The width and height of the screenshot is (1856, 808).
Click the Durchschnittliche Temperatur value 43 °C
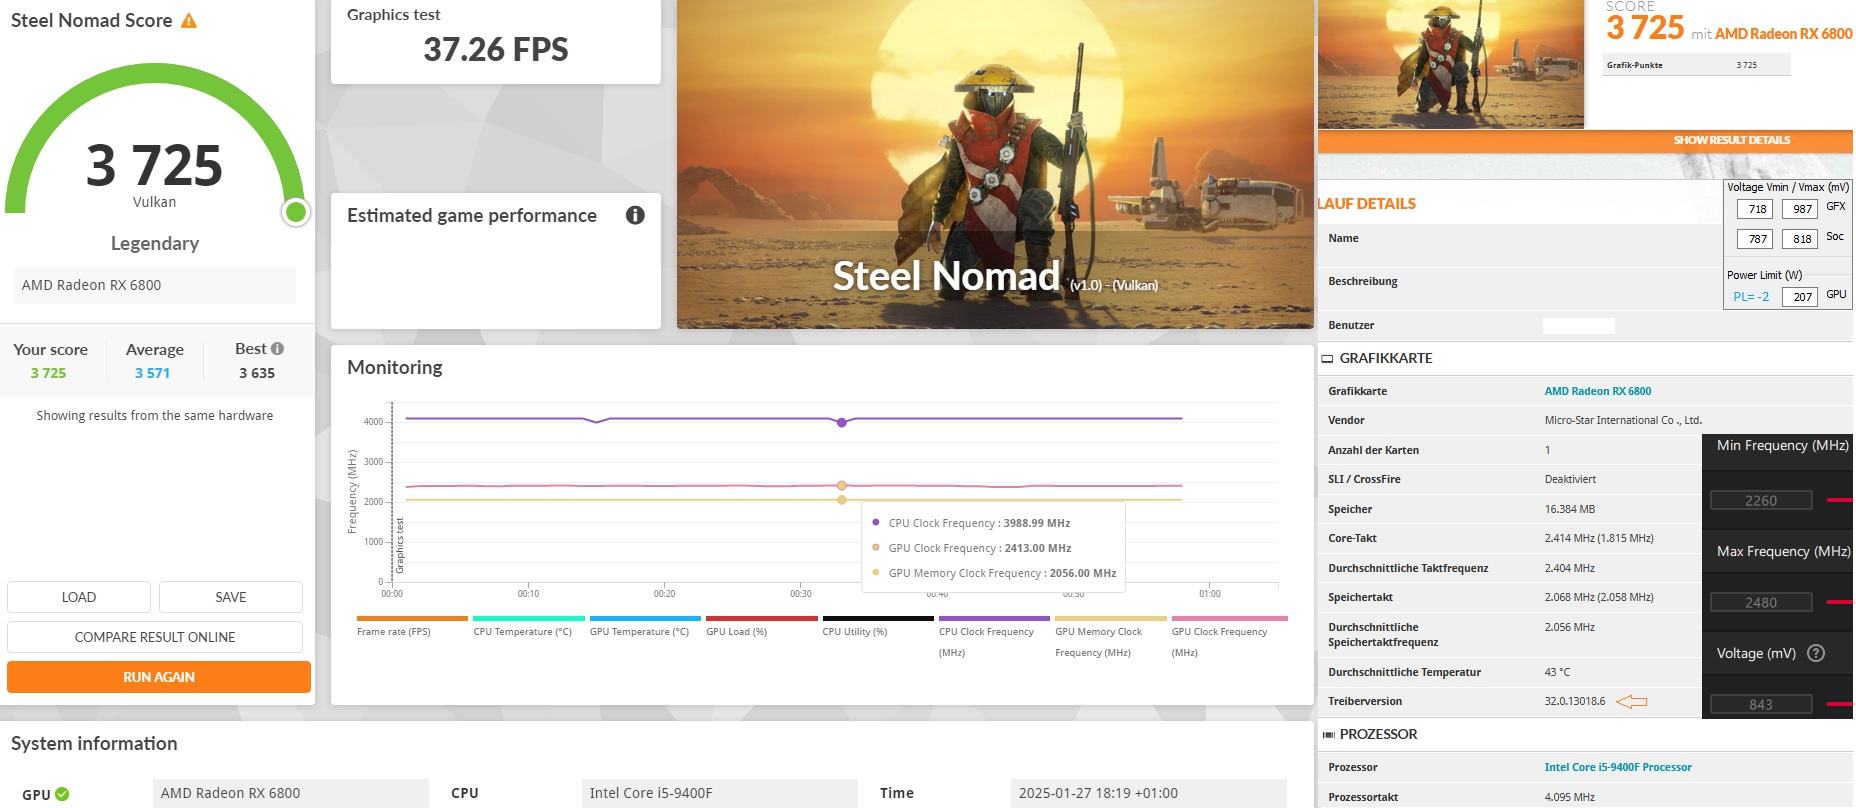click(x=1557, y=672)
